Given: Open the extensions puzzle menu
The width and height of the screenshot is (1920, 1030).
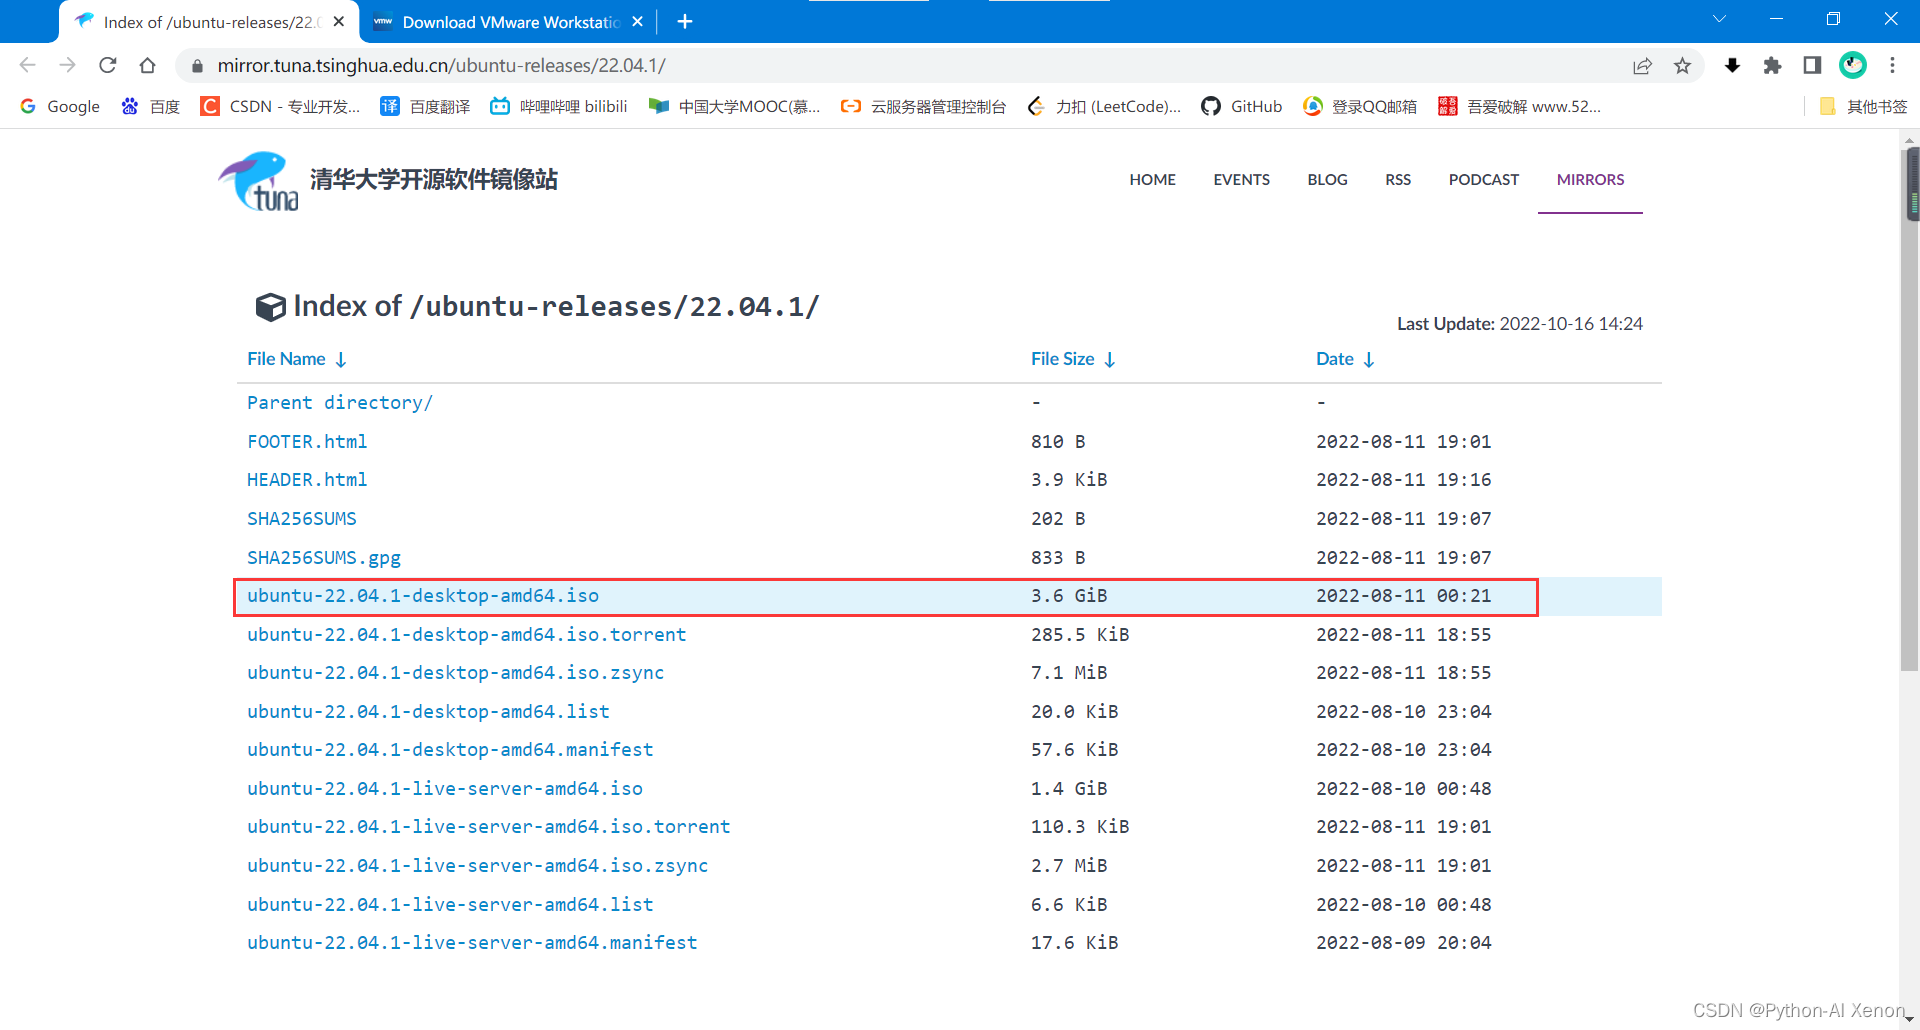Looking at the screenshot, I should (x=1772, y=66).
